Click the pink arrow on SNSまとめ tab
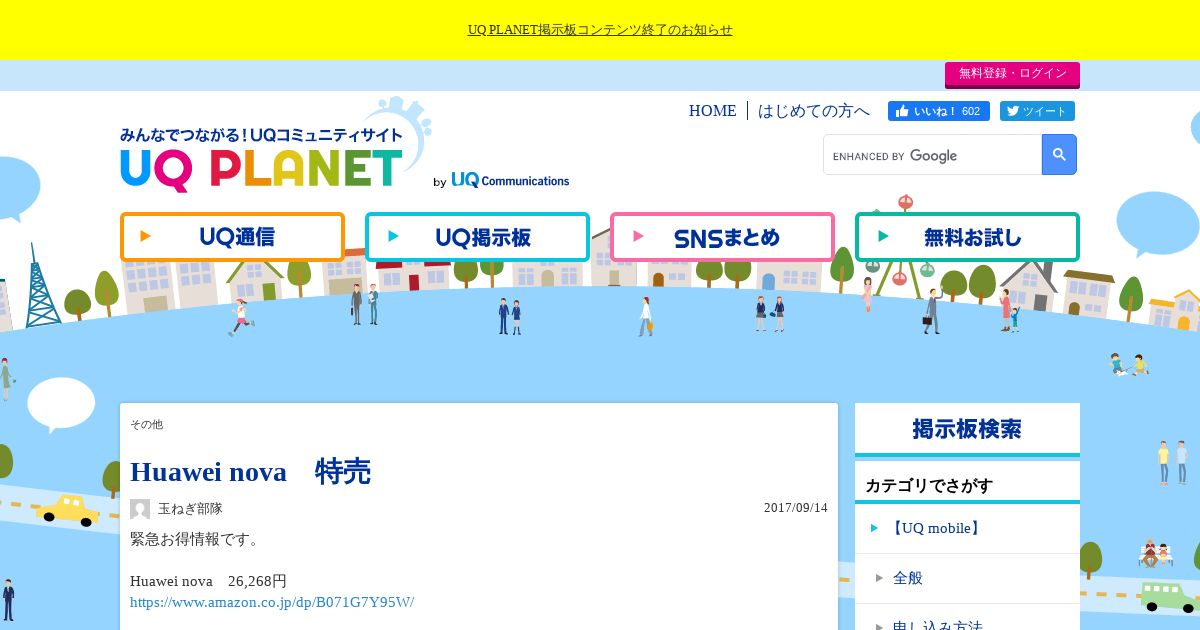The width and height of the screenshot is (1200, 630). pos(639,237)
